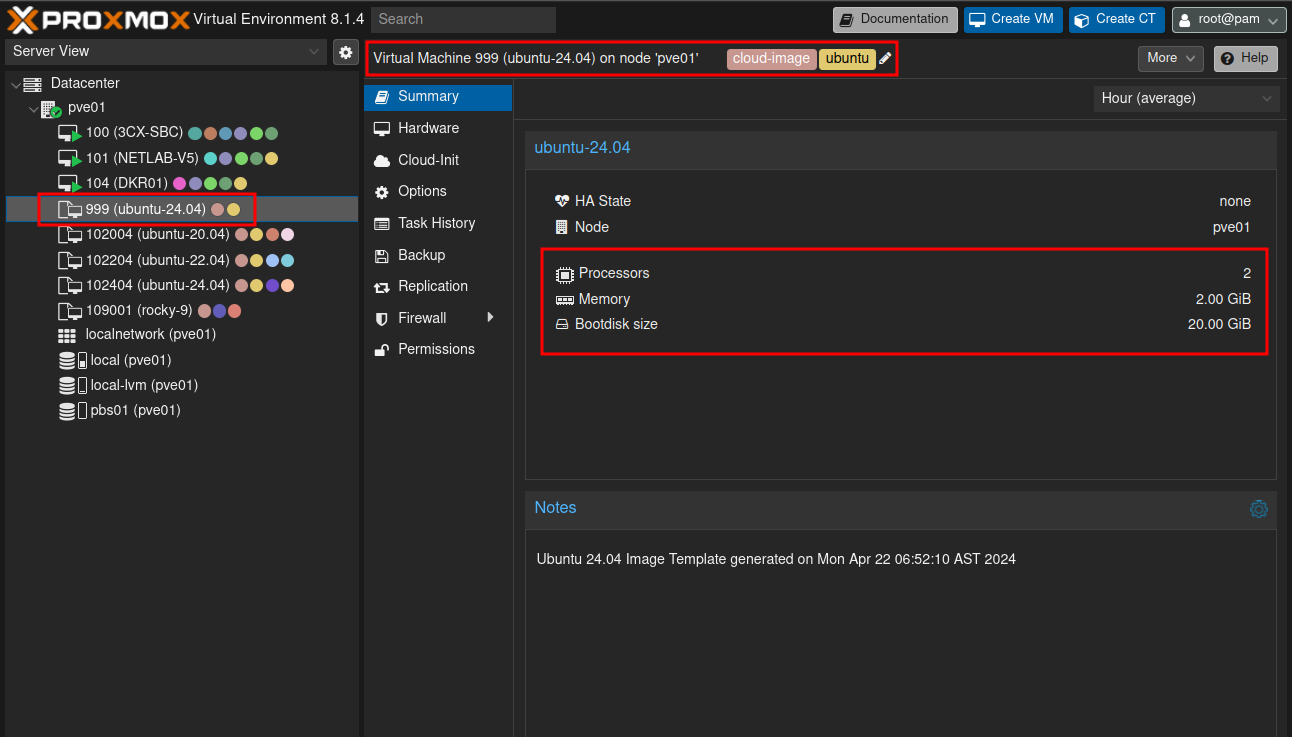This screenshot has height=737, width=1292.
Task: Click the purple tag dot of 109001 (rocky-9)
Action: click(219, 311)
